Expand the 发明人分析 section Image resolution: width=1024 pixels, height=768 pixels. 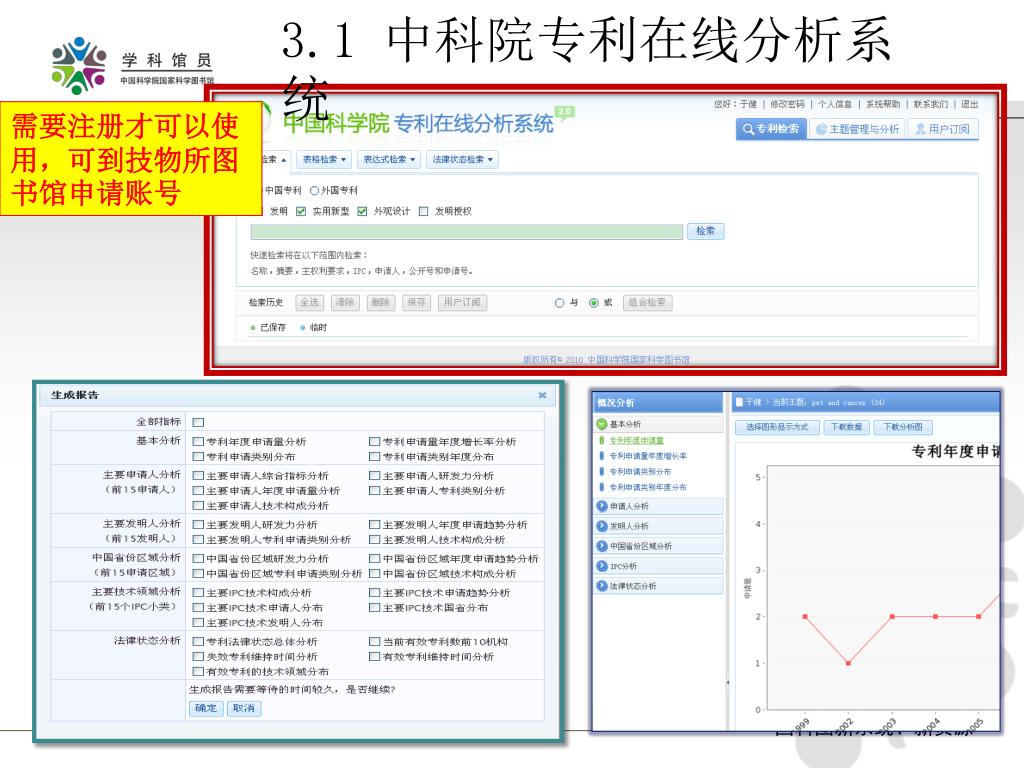(658, 526)
